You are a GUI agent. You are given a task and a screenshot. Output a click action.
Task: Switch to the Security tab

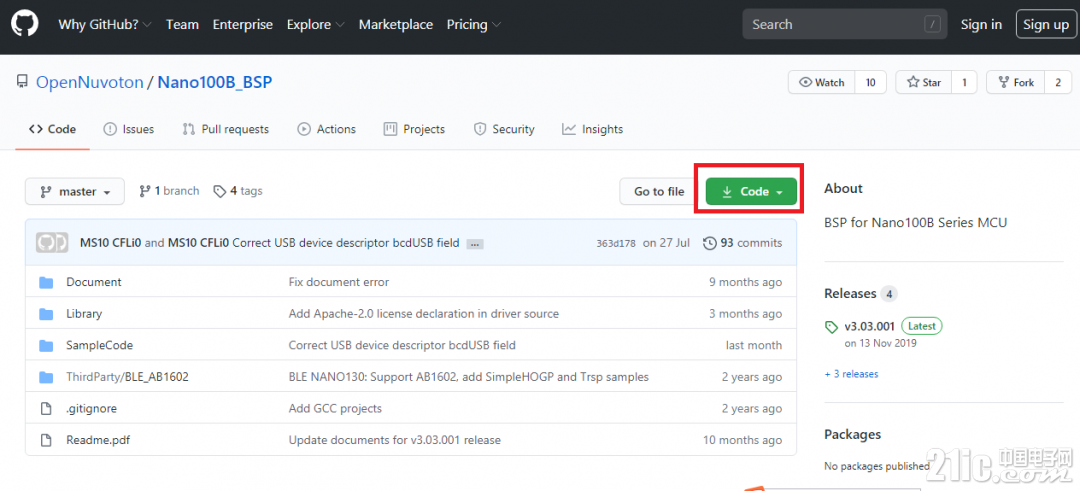tap(504, 129)
